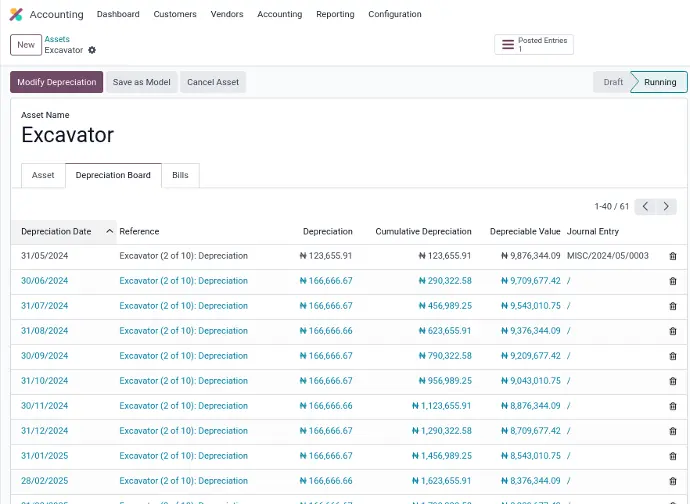Open the Accounting menu in navbar
Viewport: 690px width, 504px height.
pos(280,14)
